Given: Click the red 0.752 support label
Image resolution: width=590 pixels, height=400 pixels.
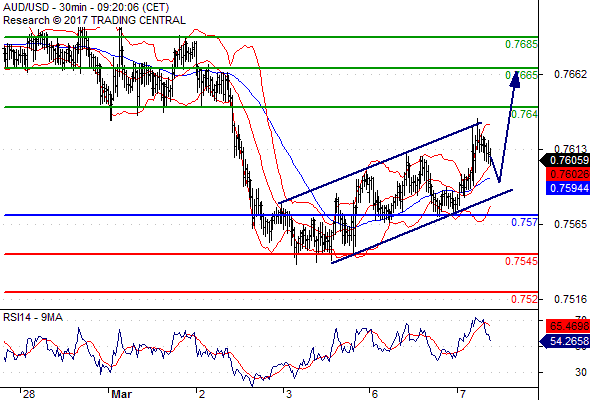Looking at the screenshot, I should [x=525, y=299].
